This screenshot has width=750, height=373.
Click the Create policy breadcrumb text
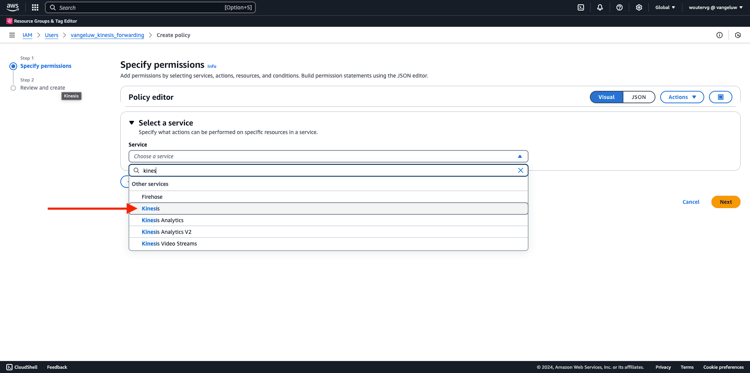coord(174,35)
